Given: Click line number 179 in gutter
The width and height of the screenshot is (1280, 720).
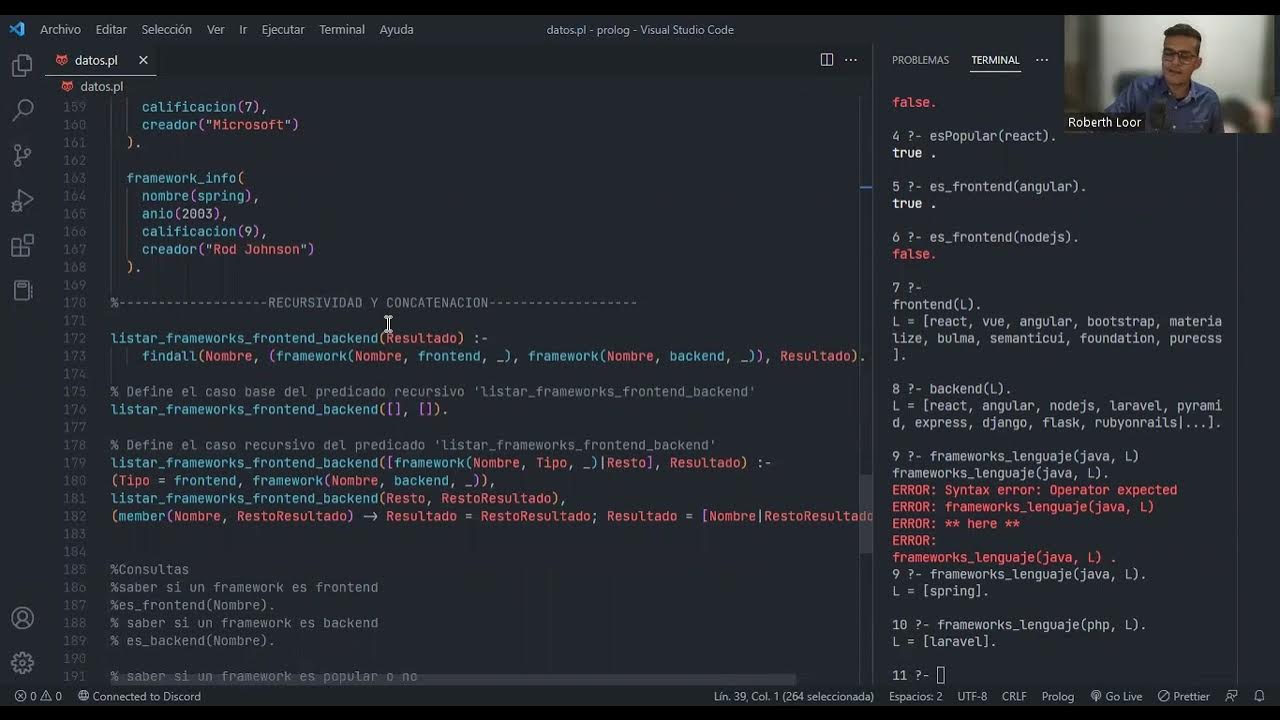Looking at the screenshot, I should click(x=75, y=463).
